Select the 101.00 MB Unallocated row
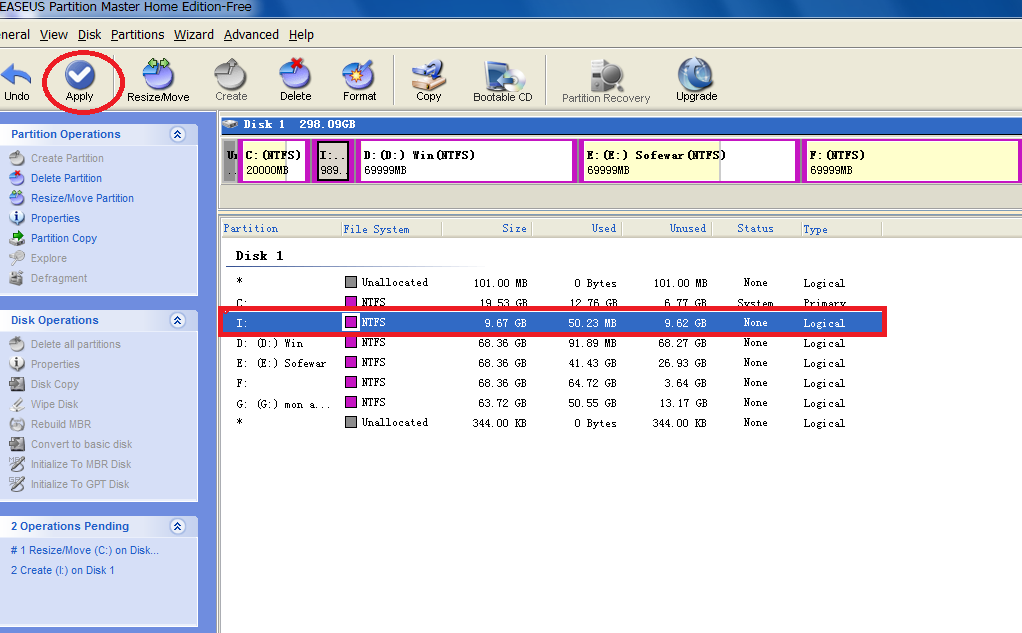Screen dimensions: 1022x633 (552, 282)
